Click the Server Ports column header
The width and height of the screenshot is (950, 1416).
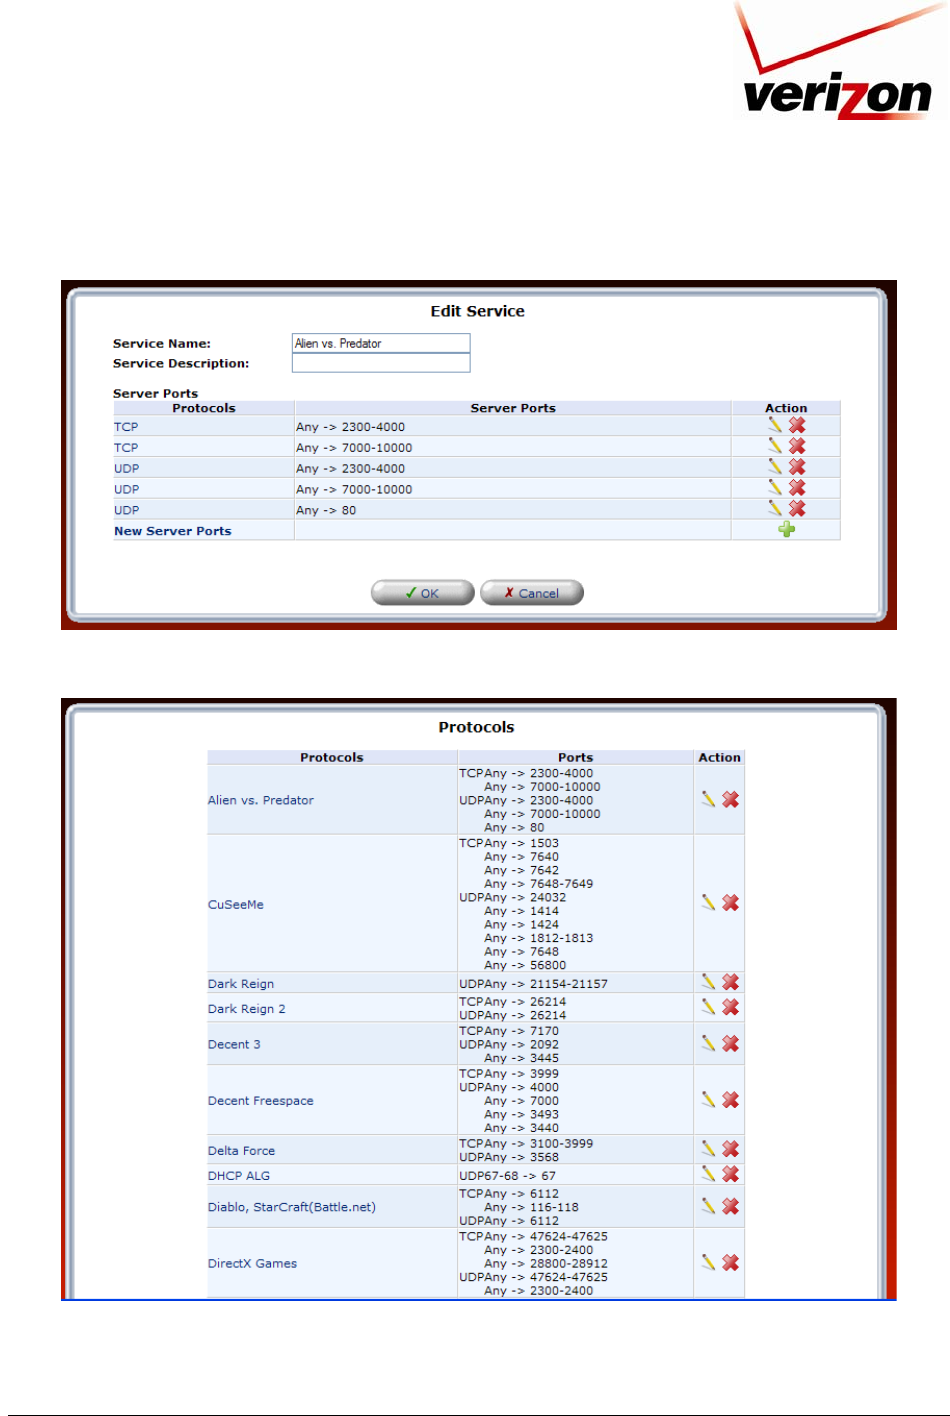coord(513,408)
